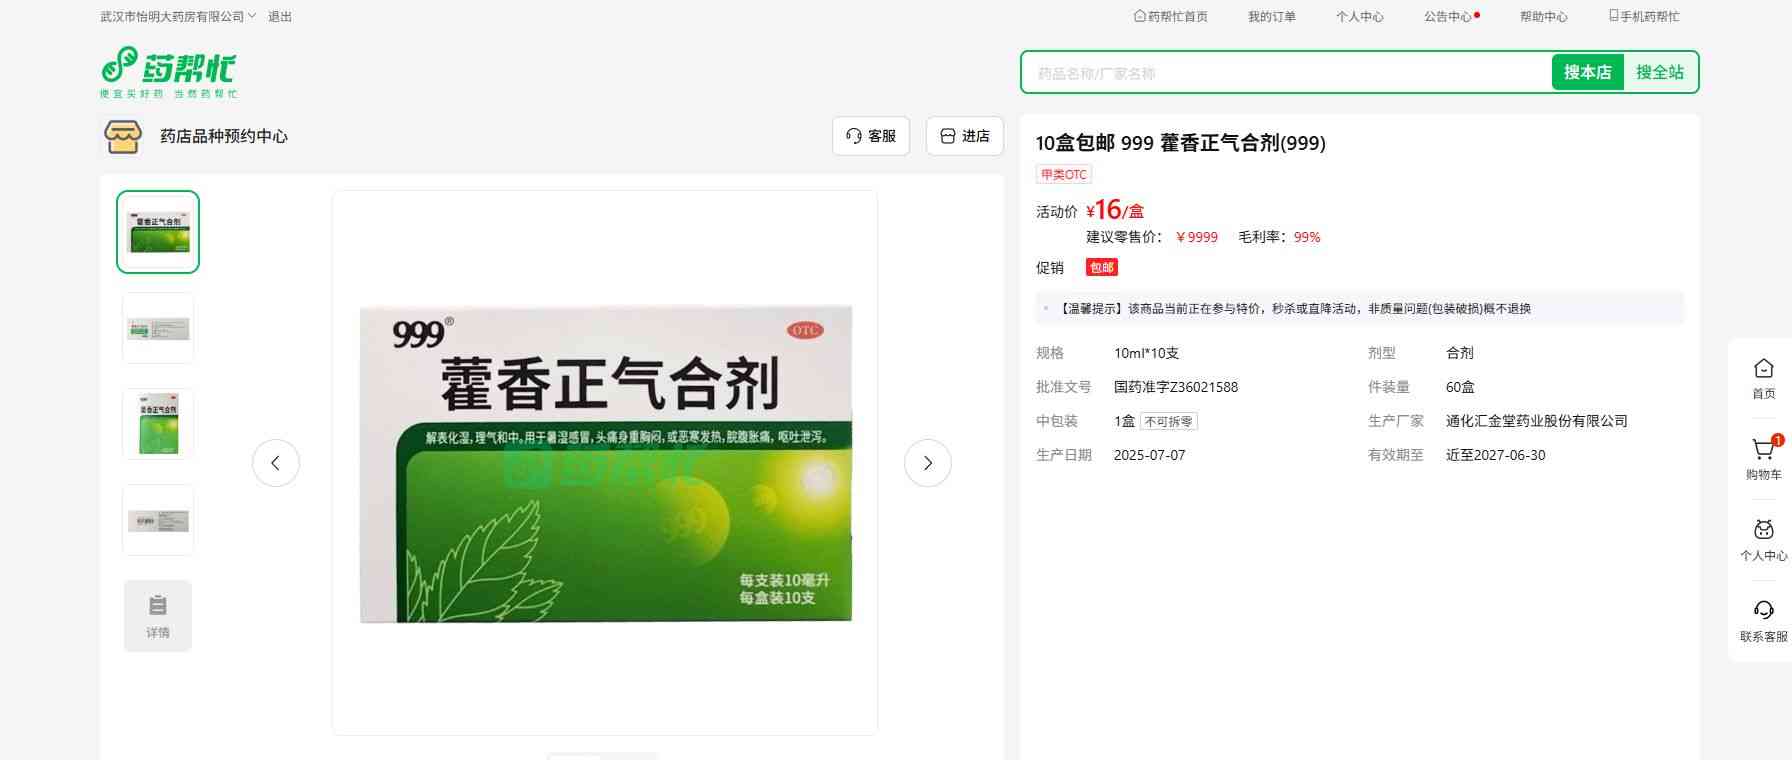Image resolution: width=1792 pixels, height=760 pixels.
Task: Open 公告中心 in top menu
Action: 1448,17
